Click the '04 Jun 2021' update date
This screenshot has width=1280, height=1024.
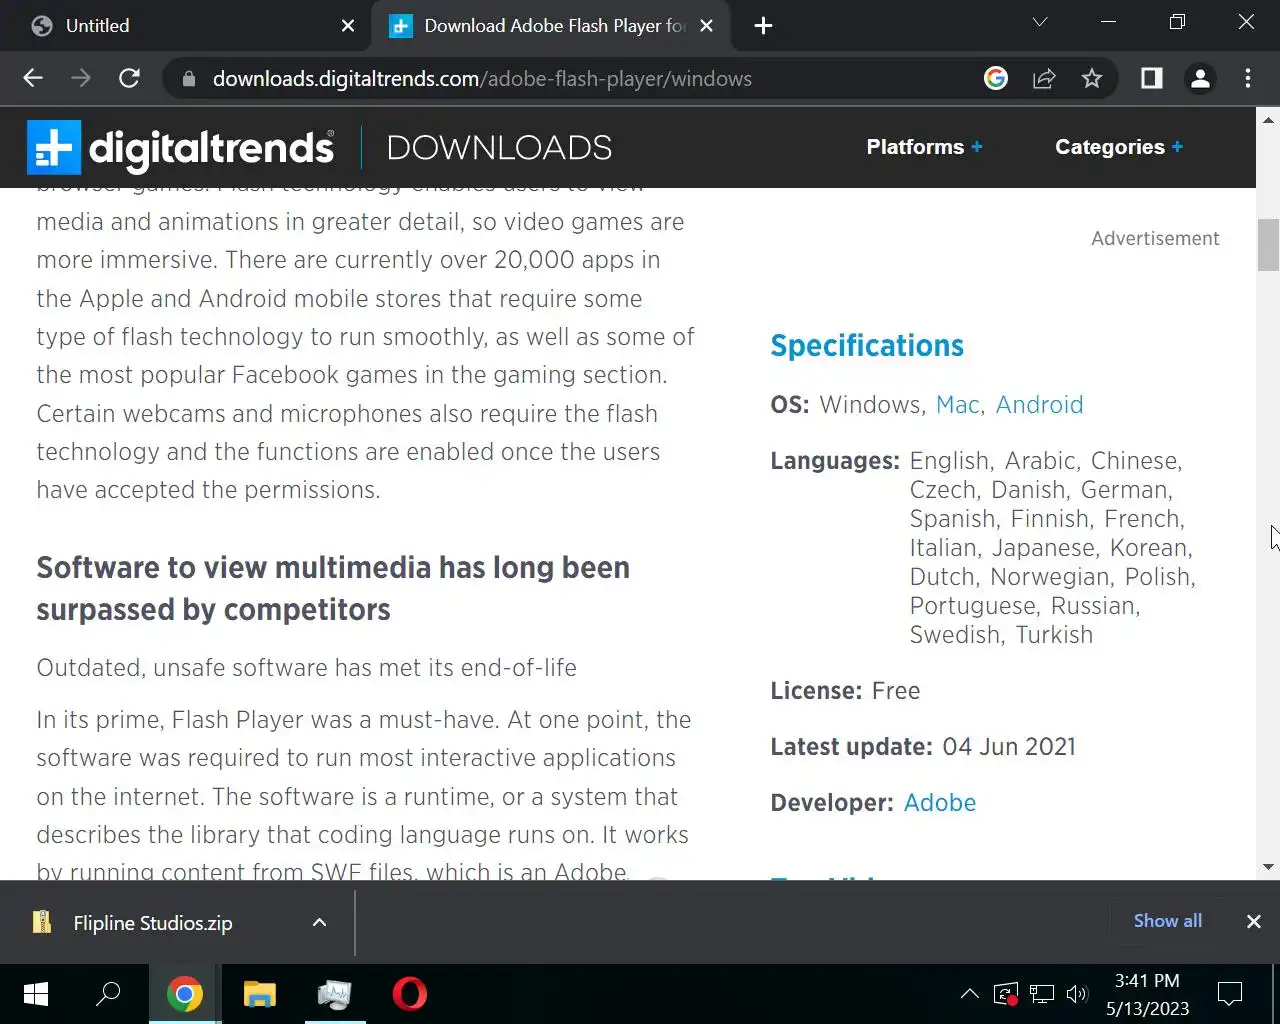pyautogui.click(x=1009, y=747)
